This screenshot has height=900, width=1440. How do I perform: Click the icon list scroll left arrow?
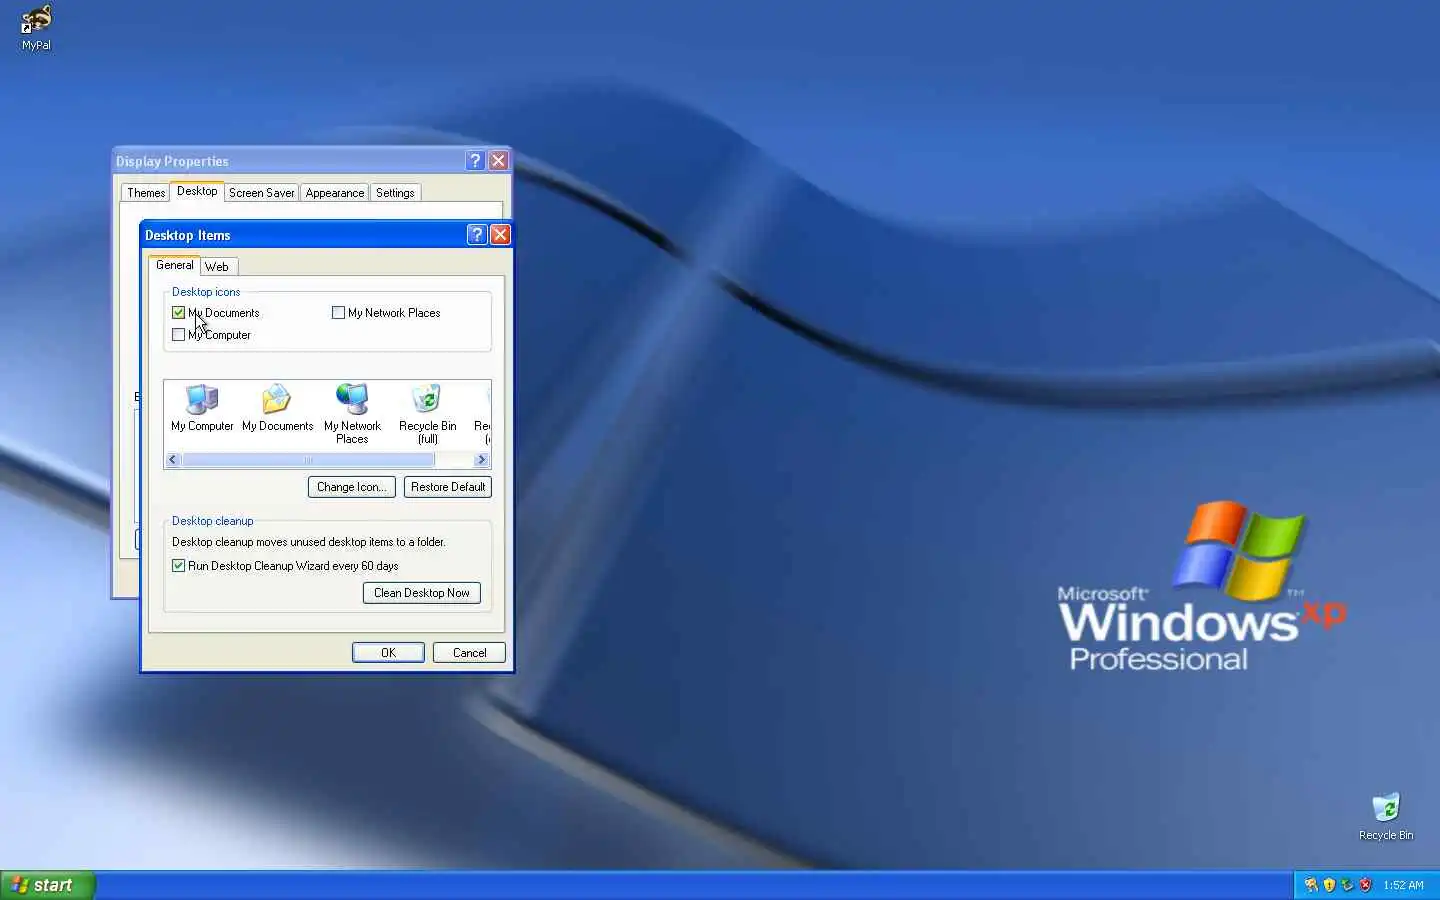[x=173, y=460]
